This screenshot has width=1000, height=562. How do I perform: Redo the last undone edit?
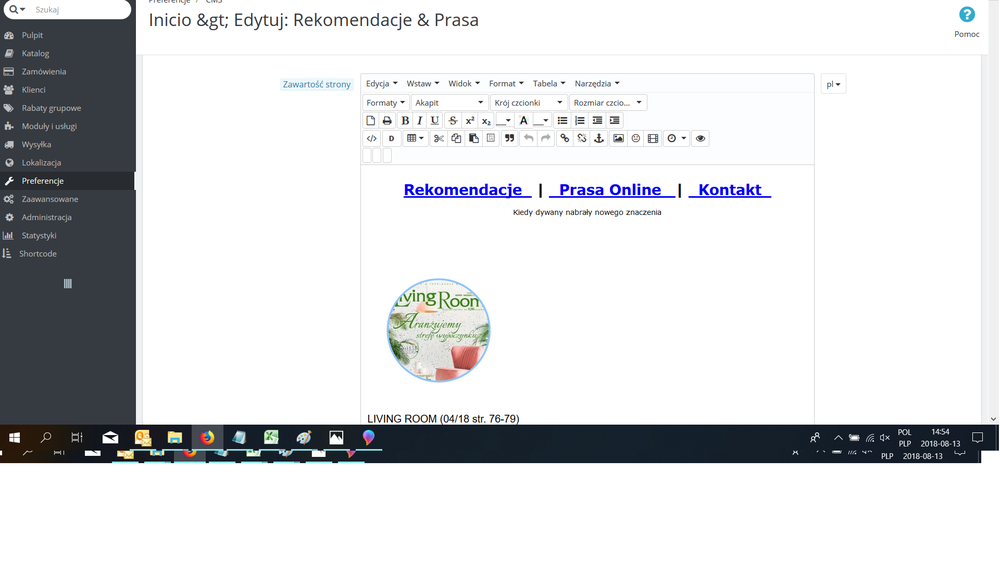pos(545,138)
